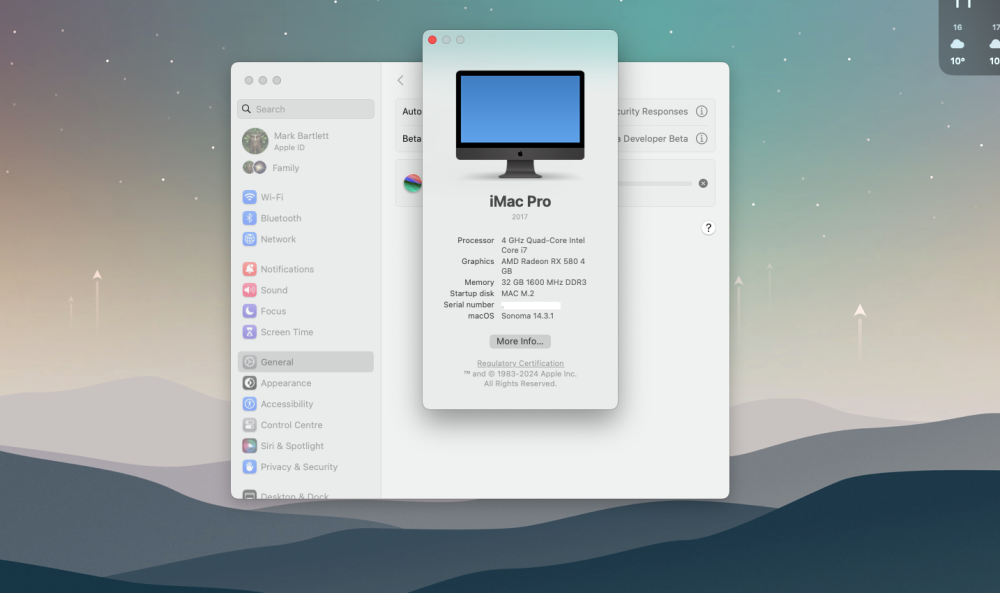Click info icon next to Developer Beta

point(702,138)
